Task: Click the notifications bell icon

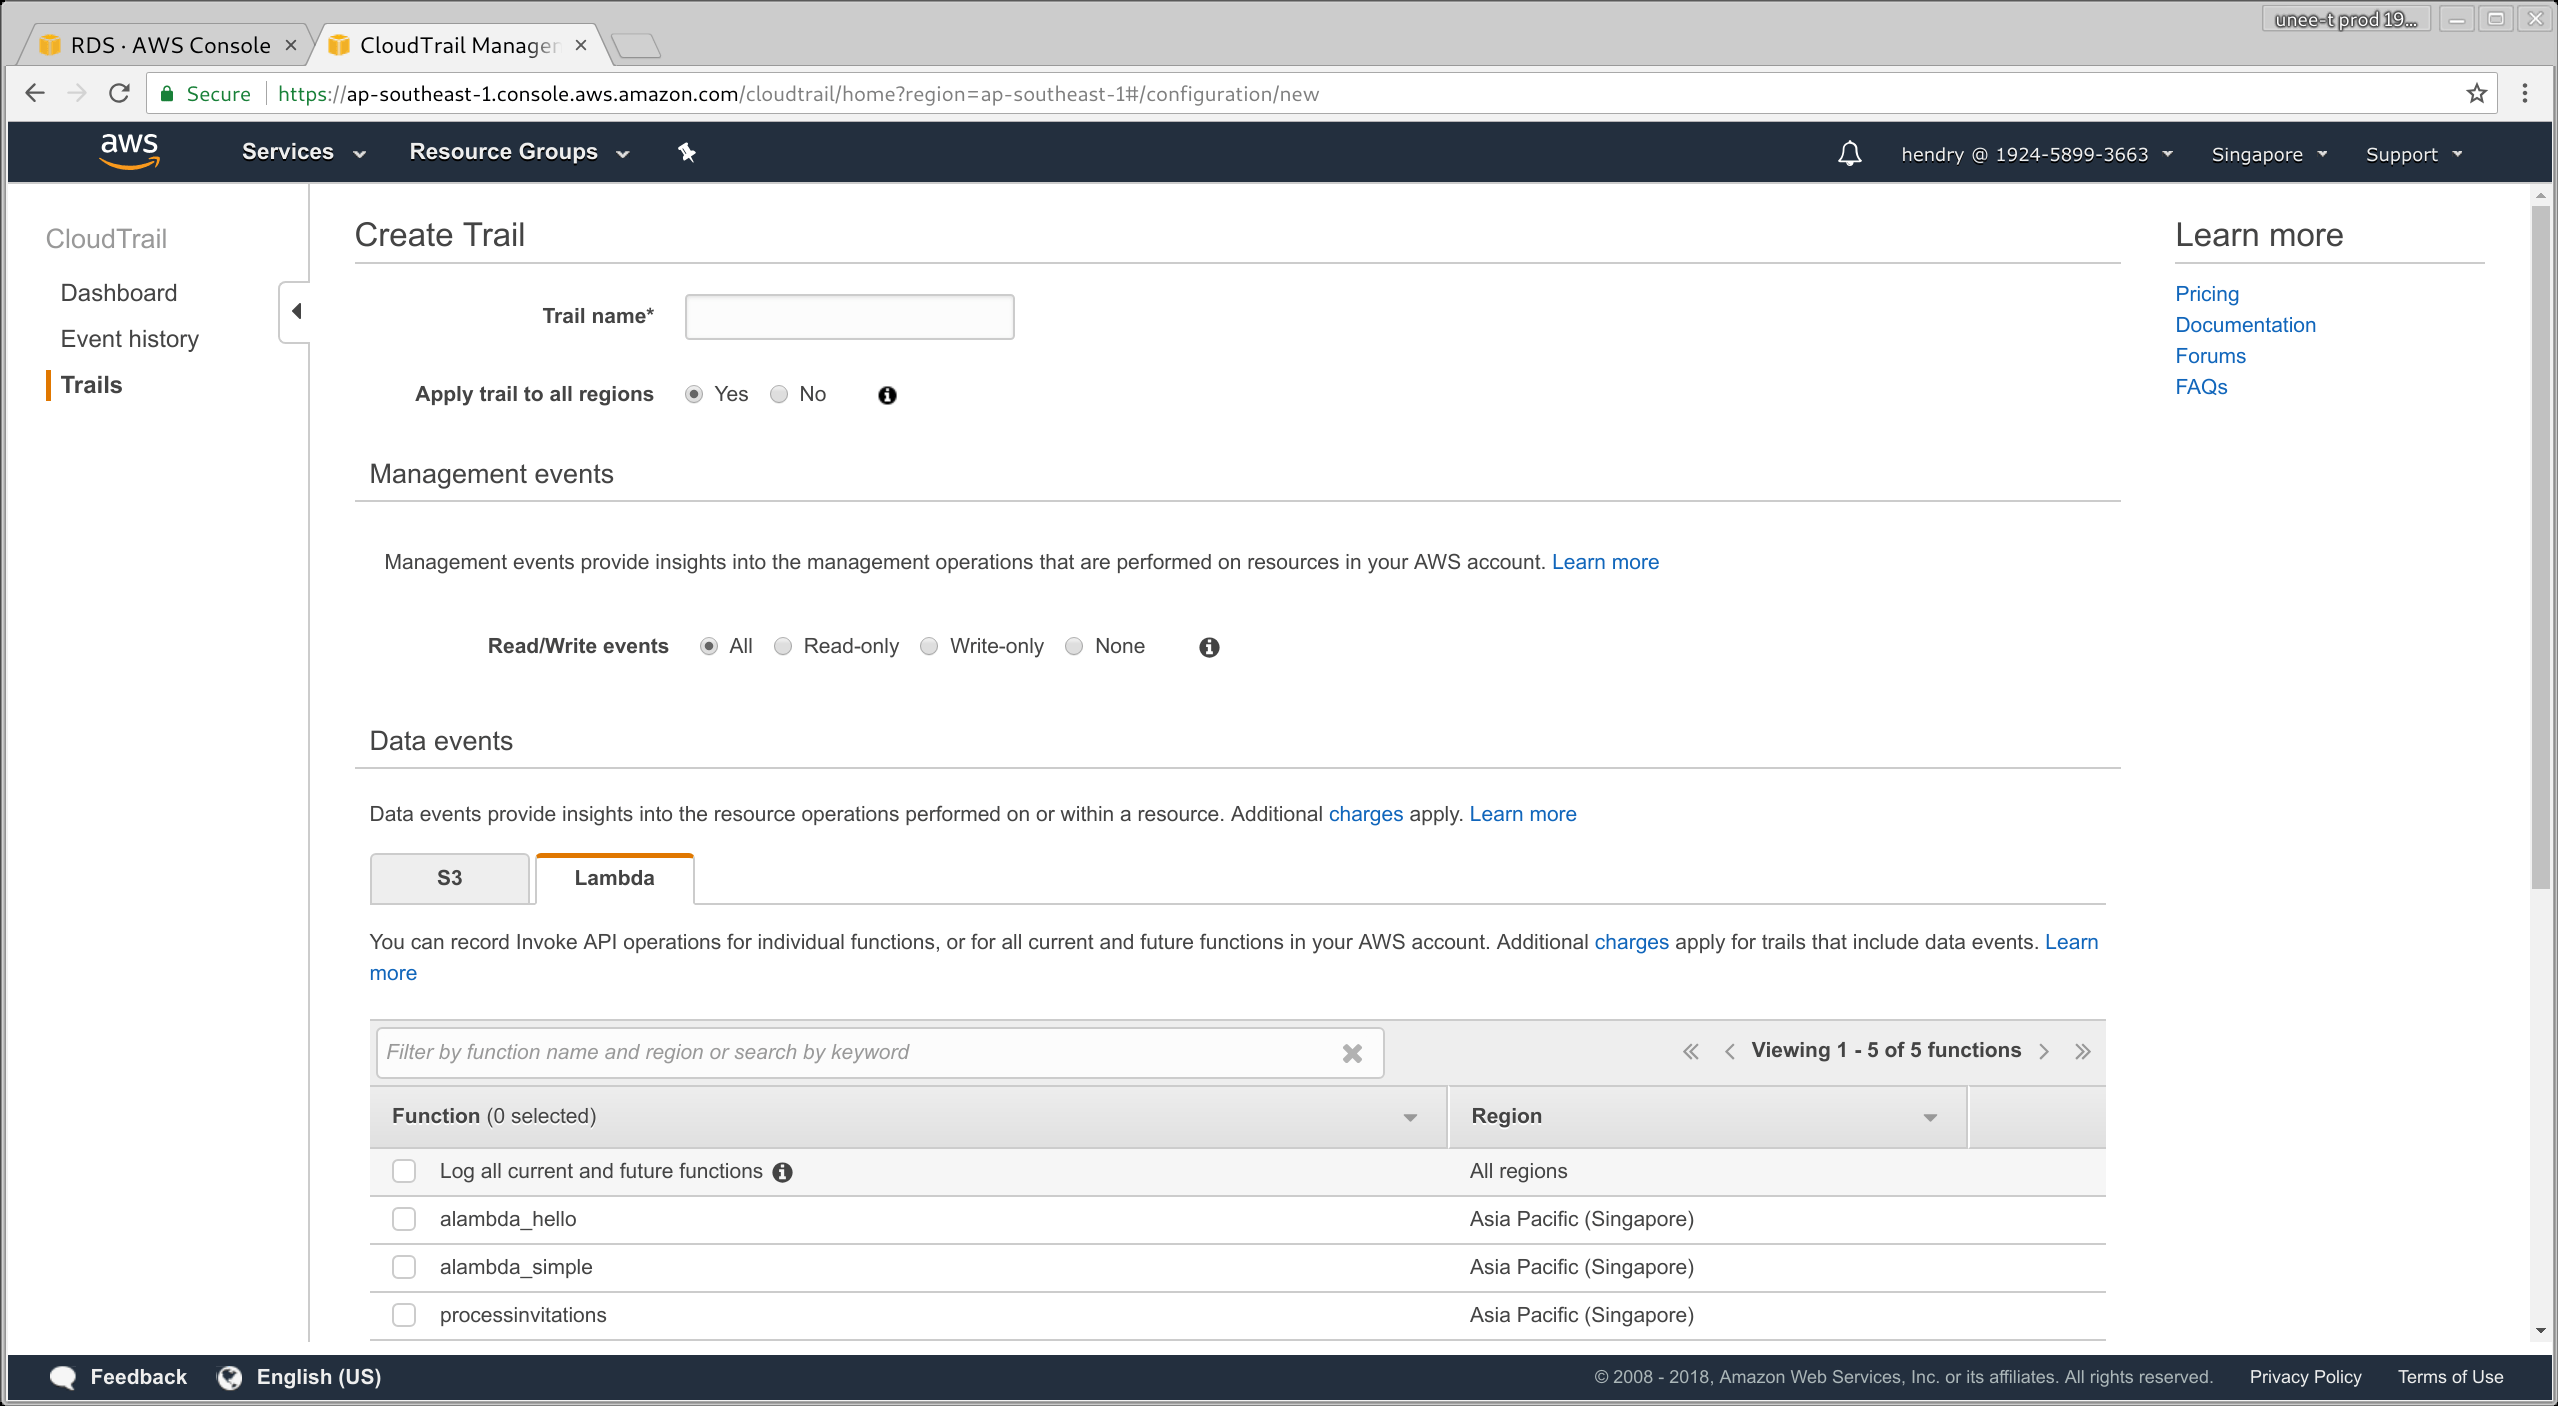Action: pos(1849,153)
